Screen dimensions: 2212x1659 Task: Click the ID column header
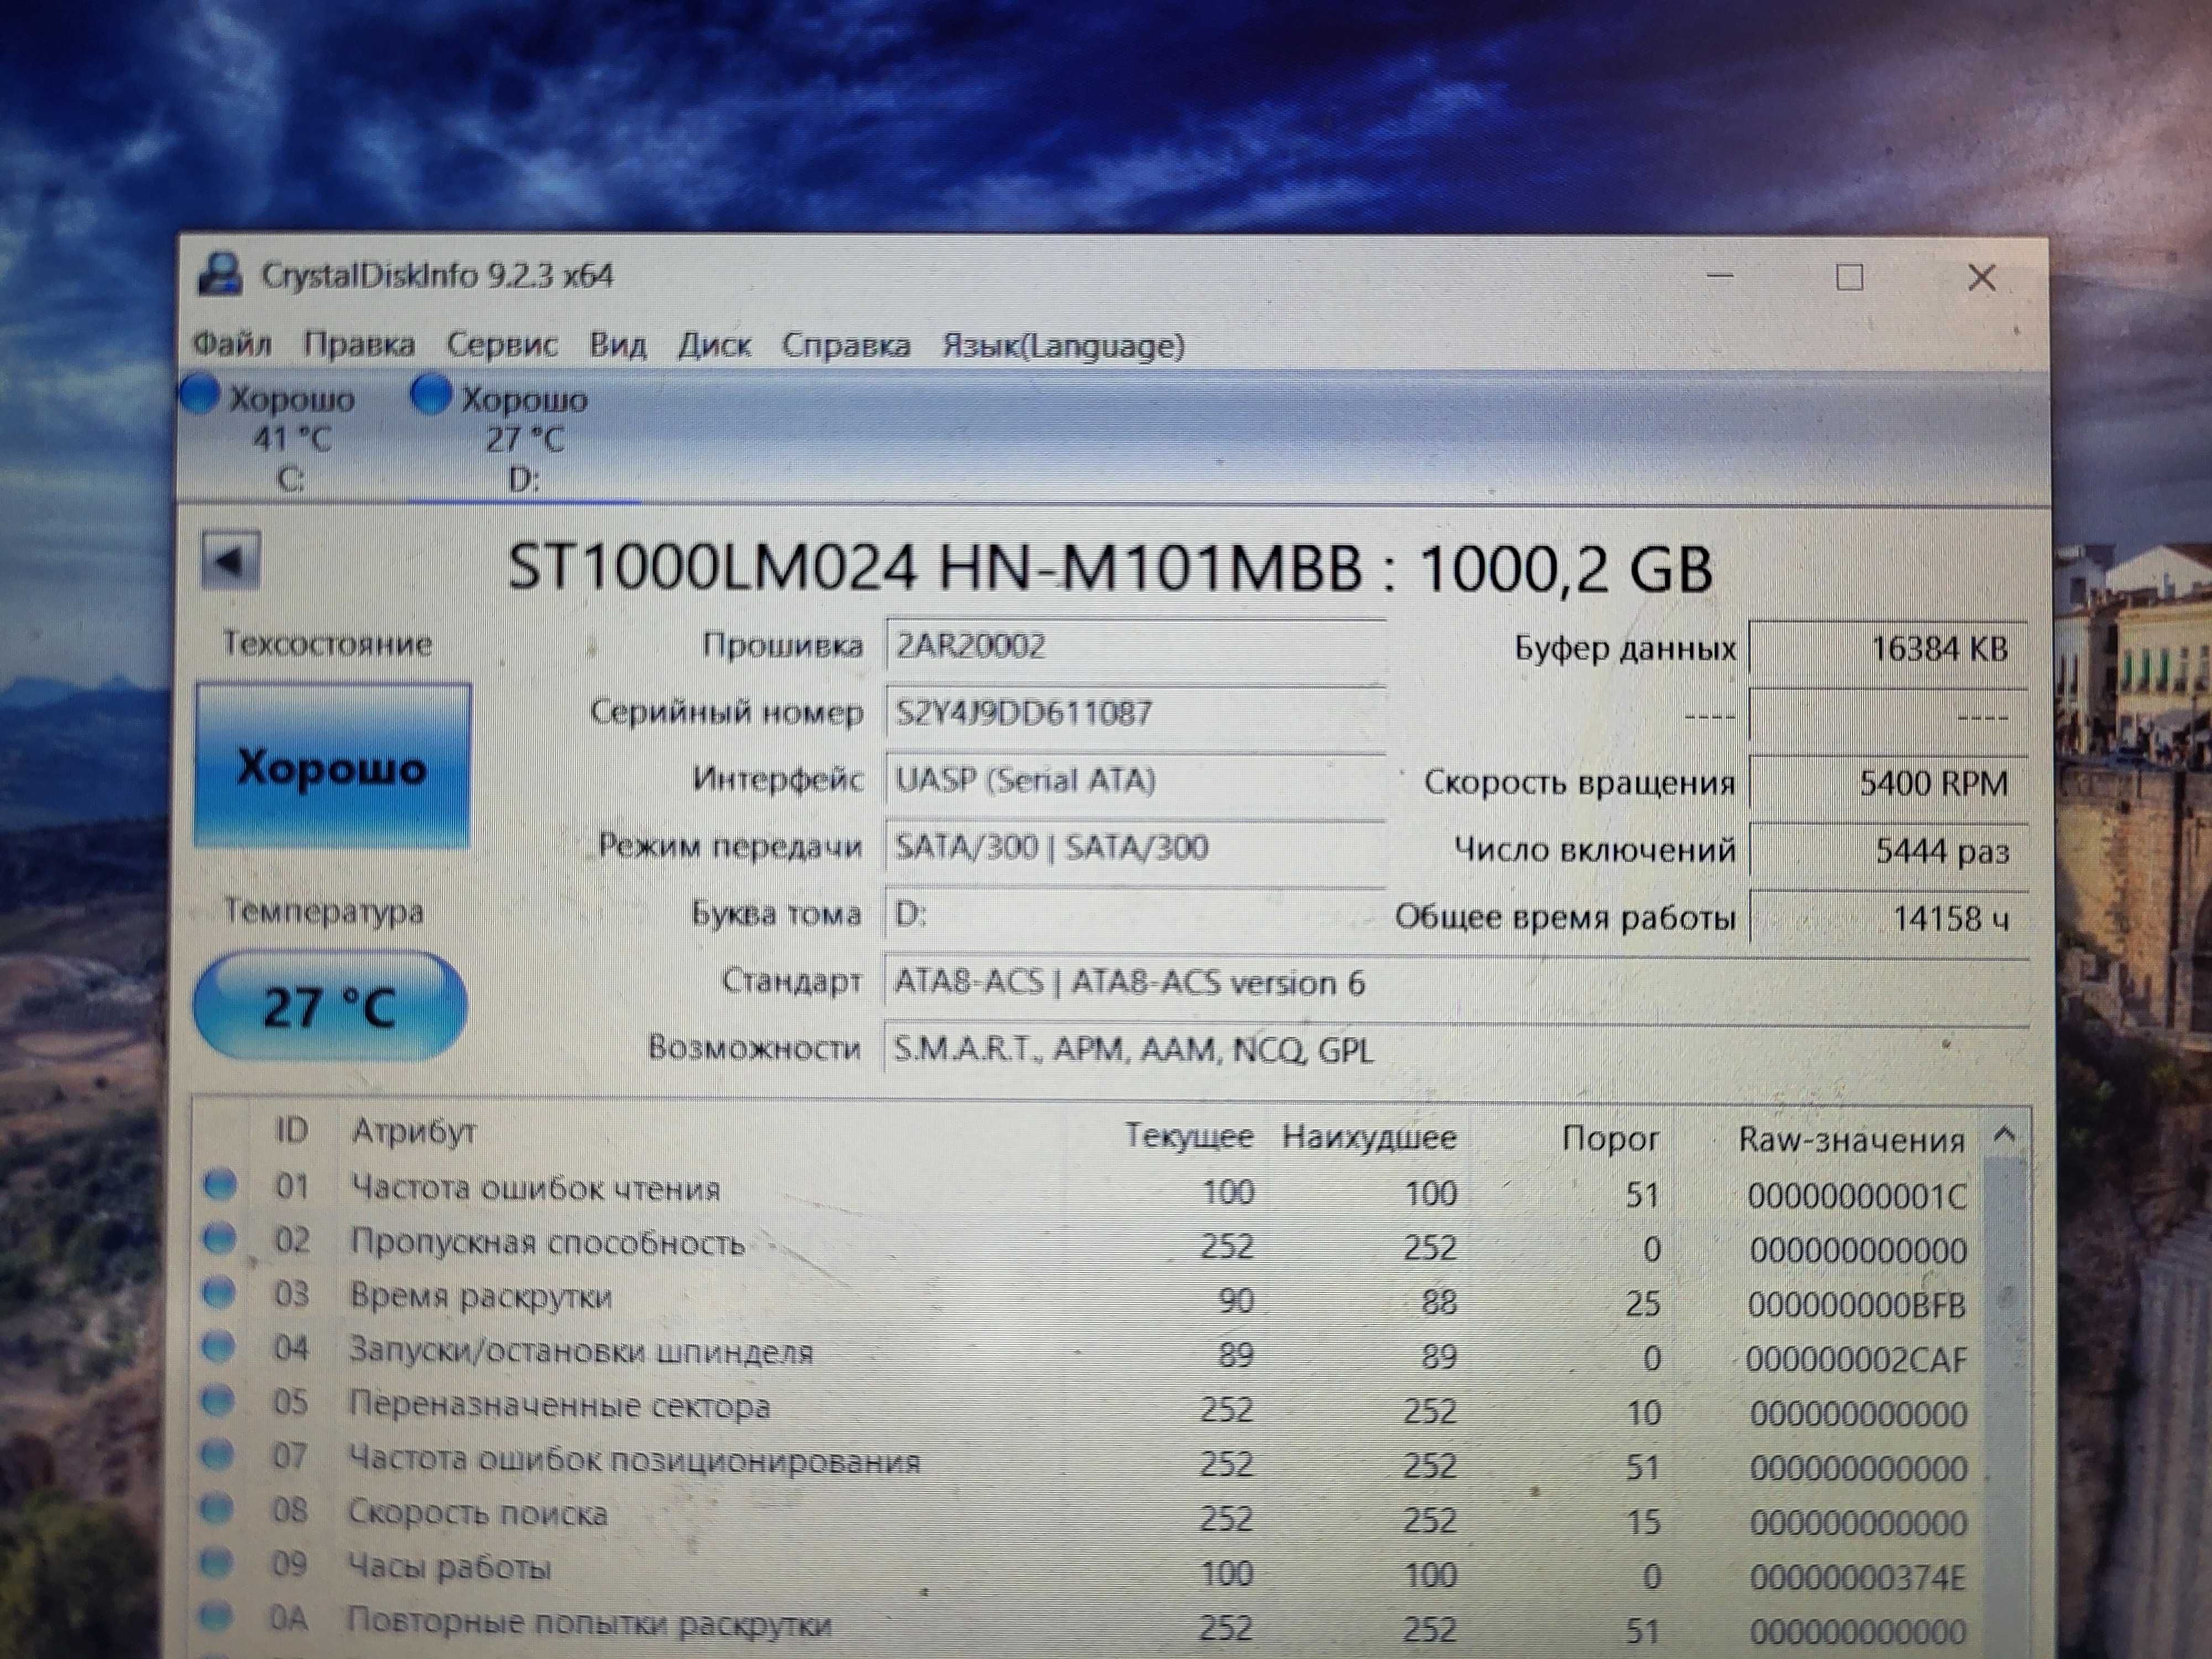click(292, 1131)
